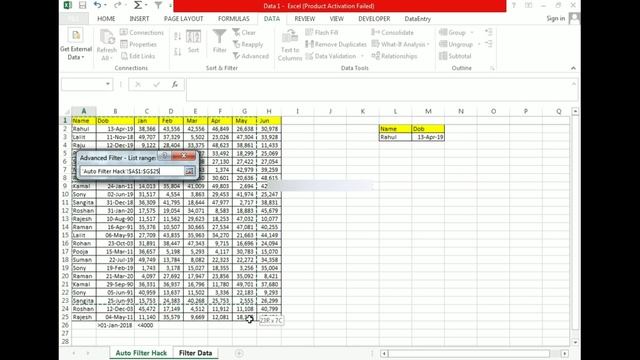Click expand dialog icon in Advanced Filter
The image size is (640, 360).
(189, 171)
